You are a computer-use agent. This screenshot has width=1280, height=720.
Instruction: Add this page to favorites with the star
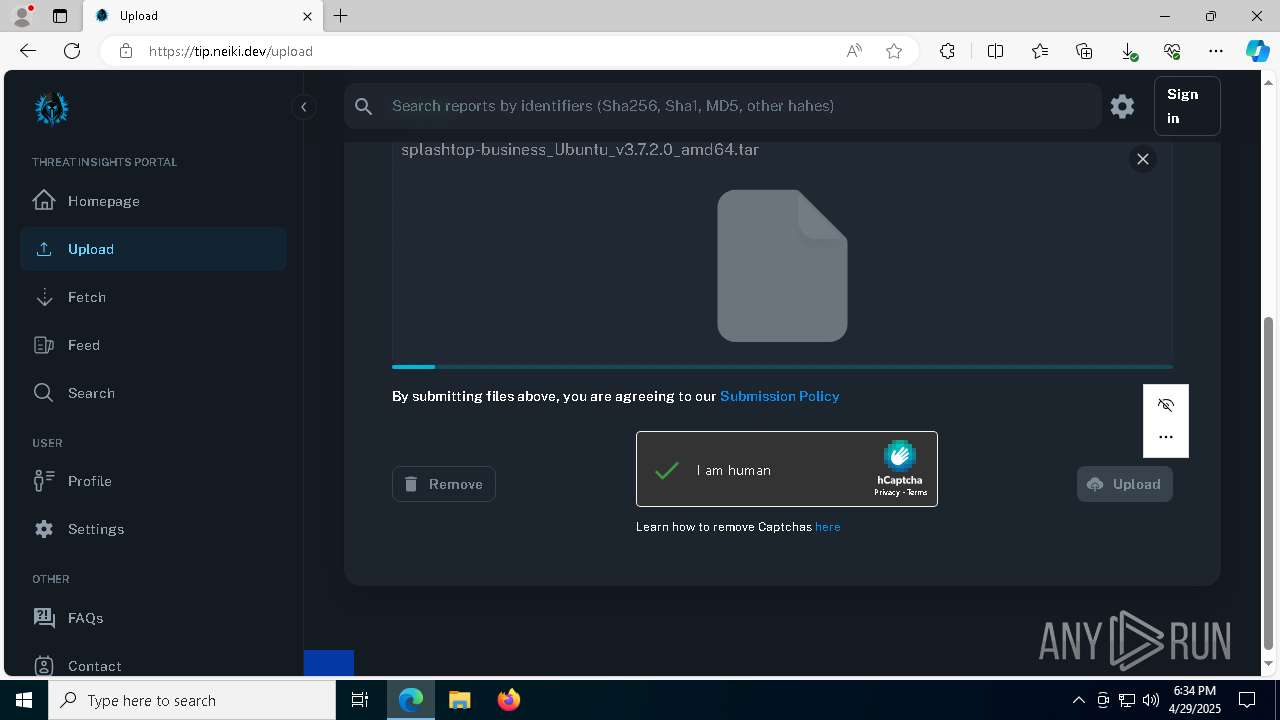click(x=894, y=51)
